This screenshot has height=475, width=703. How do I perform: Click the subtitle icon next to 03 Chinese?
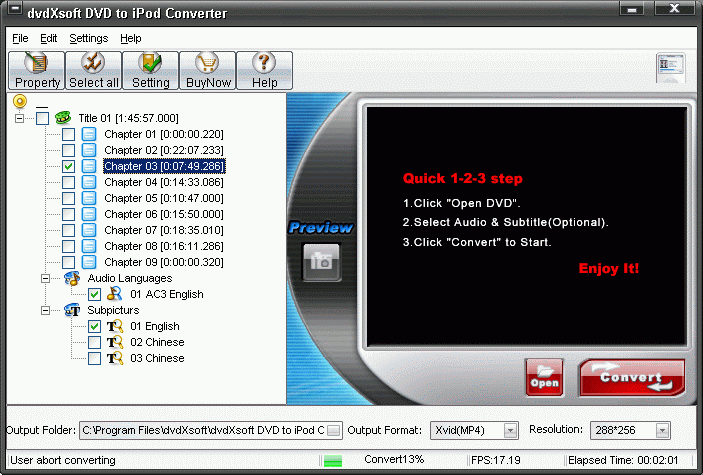114,358
